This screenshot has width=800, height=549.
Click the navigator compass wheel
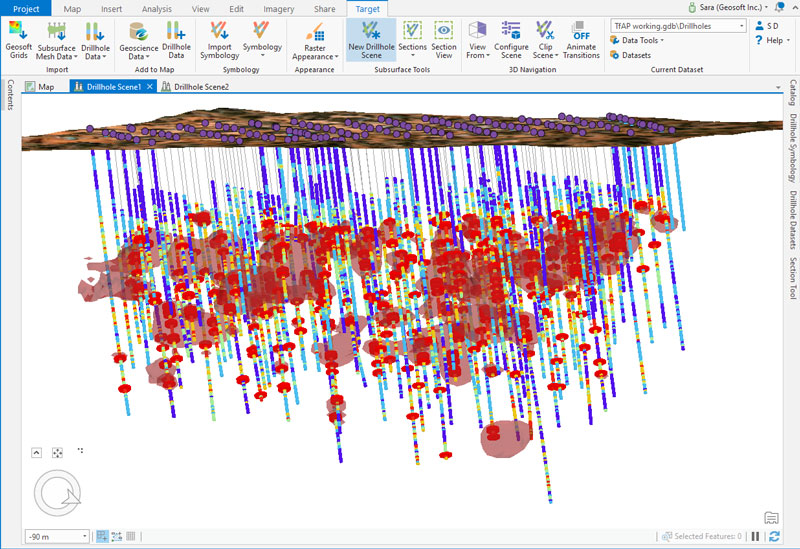click(x=57, y=493)
